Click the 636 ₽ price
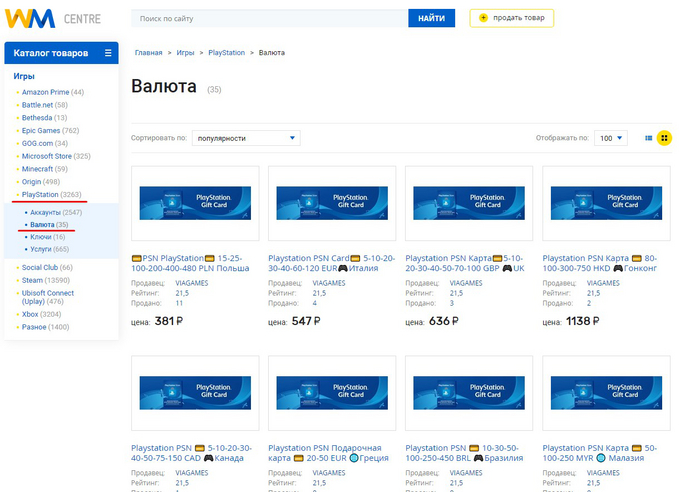700x492 pixels. (443, 321)
